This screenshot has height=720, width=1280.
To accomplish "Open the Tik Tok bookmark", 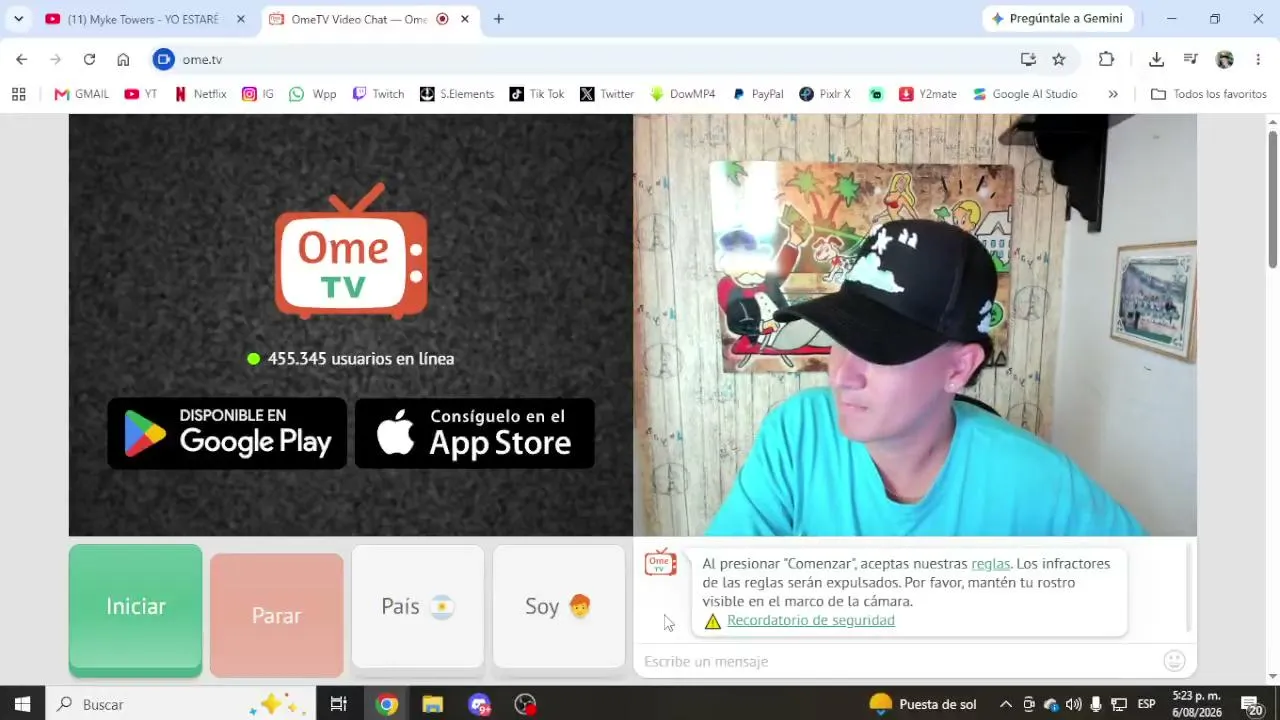I will (x=537, y=94).
